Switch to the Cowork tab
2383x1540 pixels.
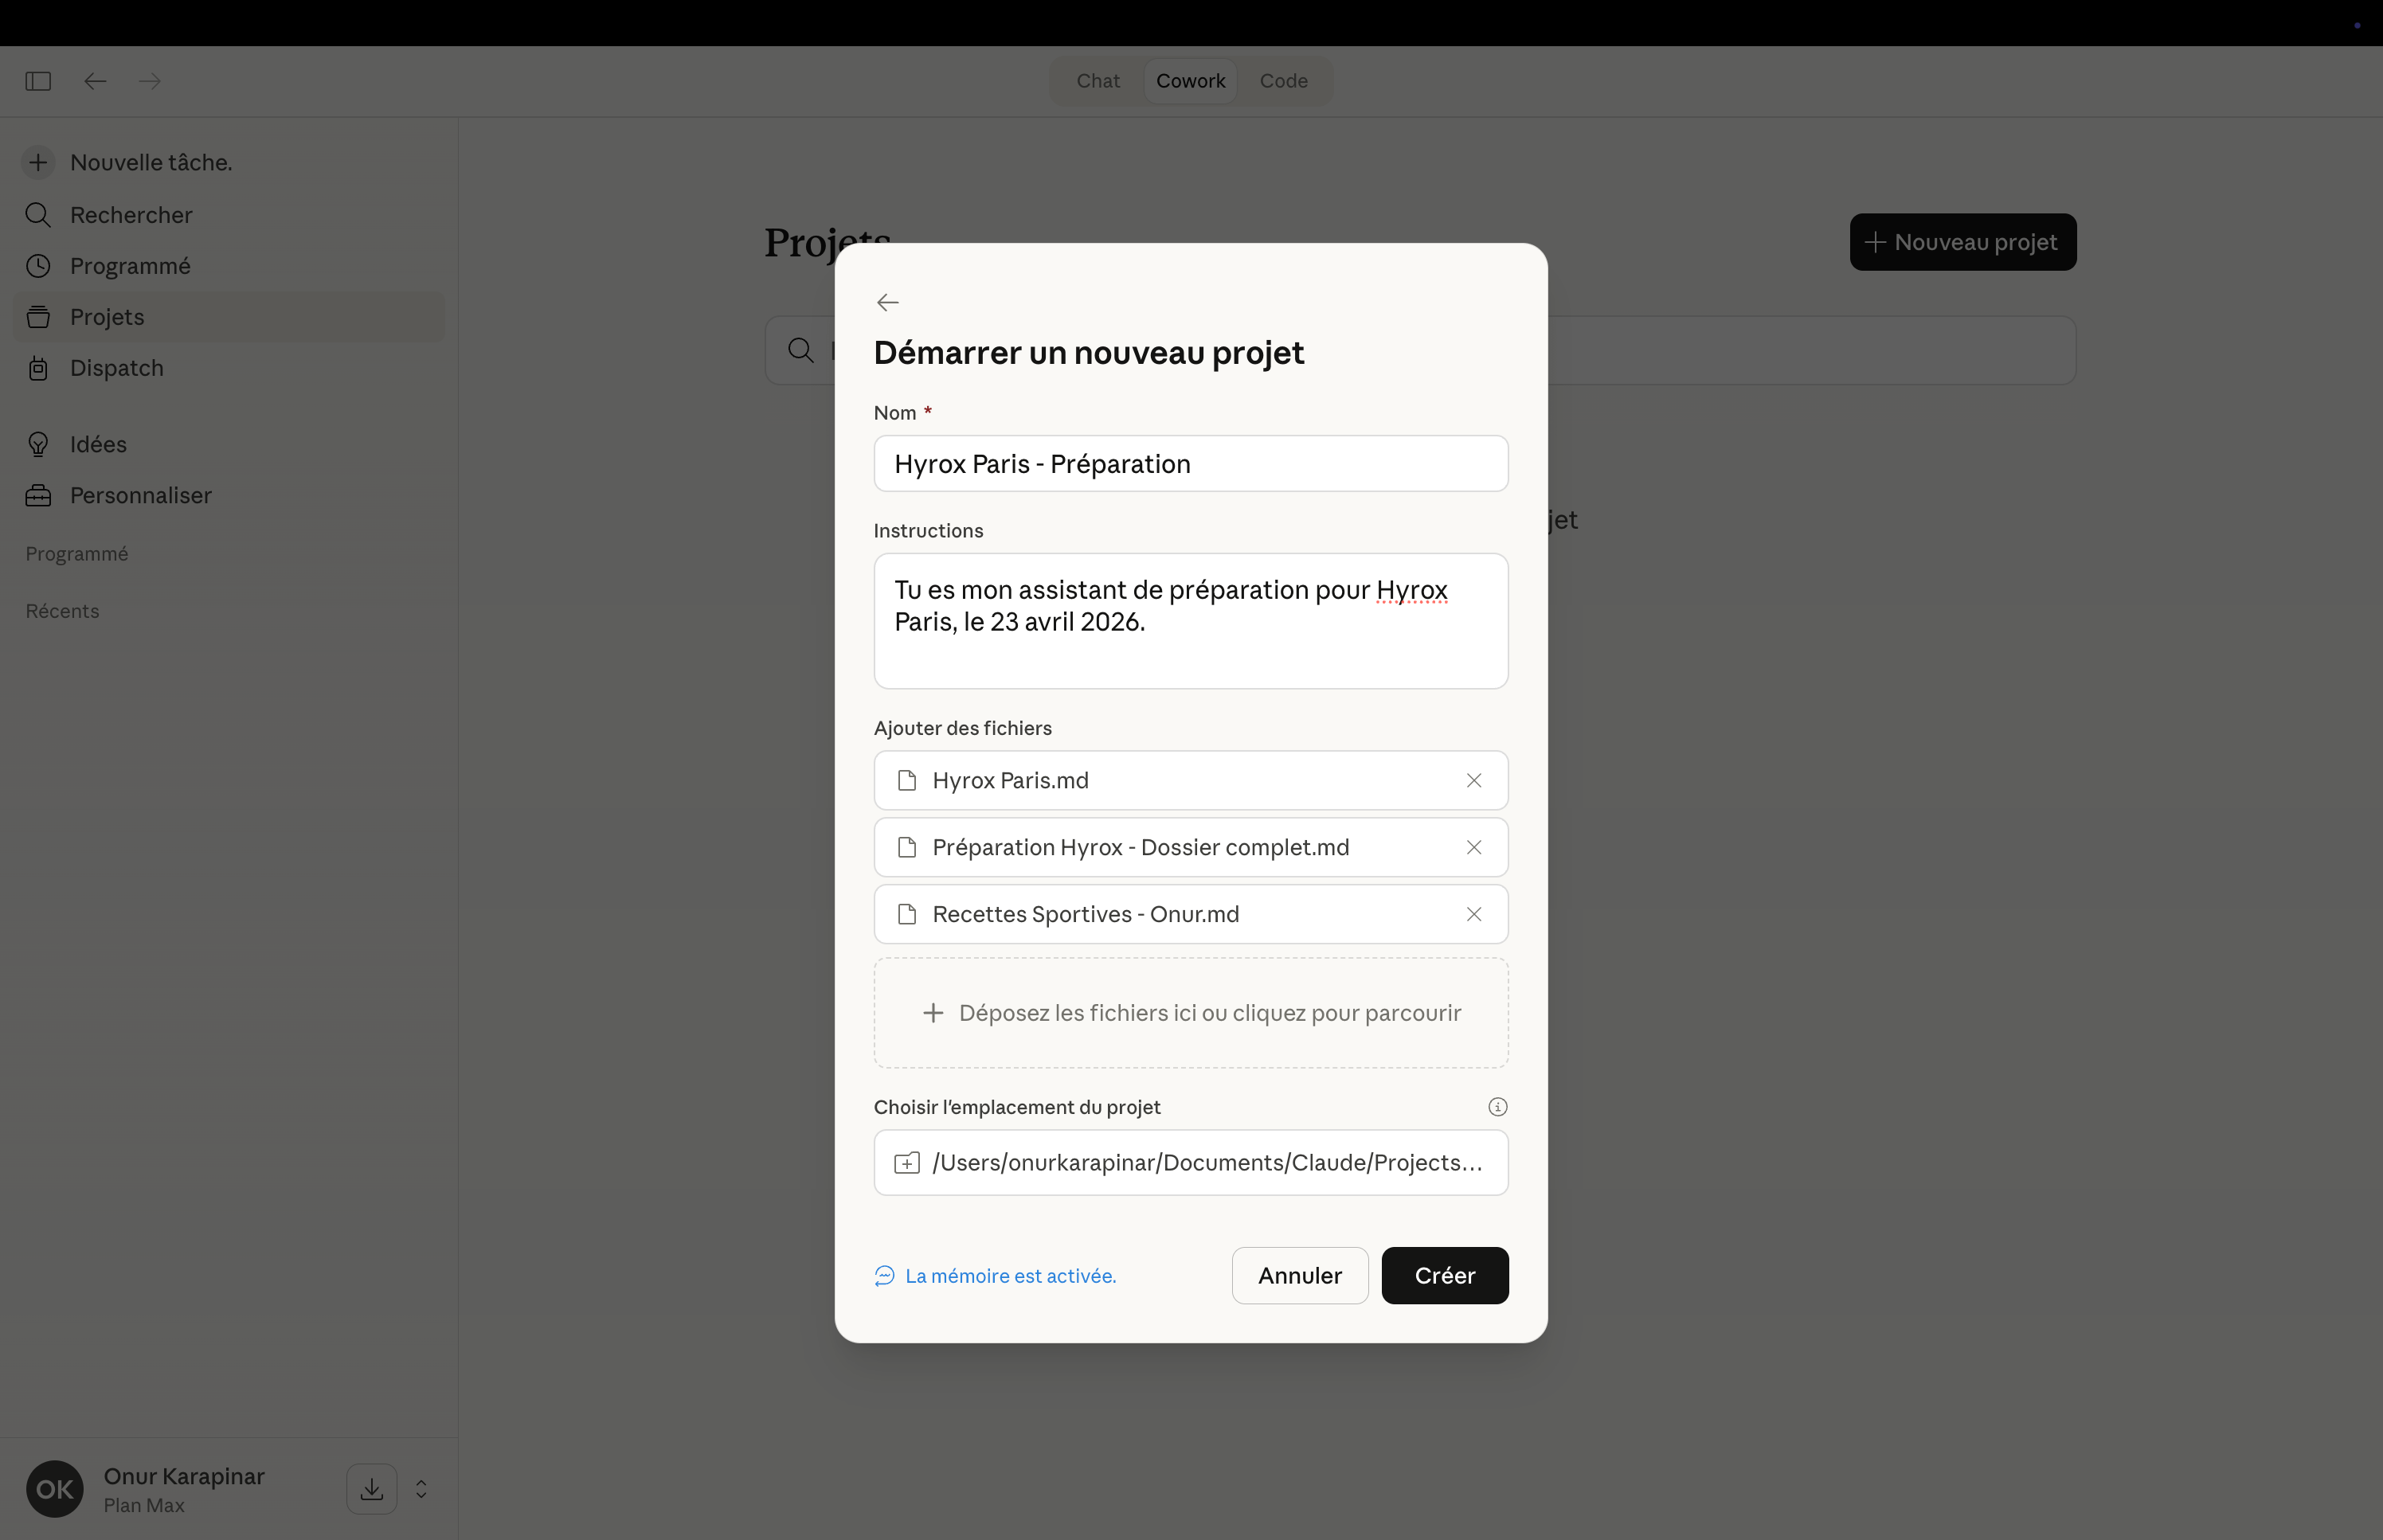pyautogui.click(x=1190, y=81)
